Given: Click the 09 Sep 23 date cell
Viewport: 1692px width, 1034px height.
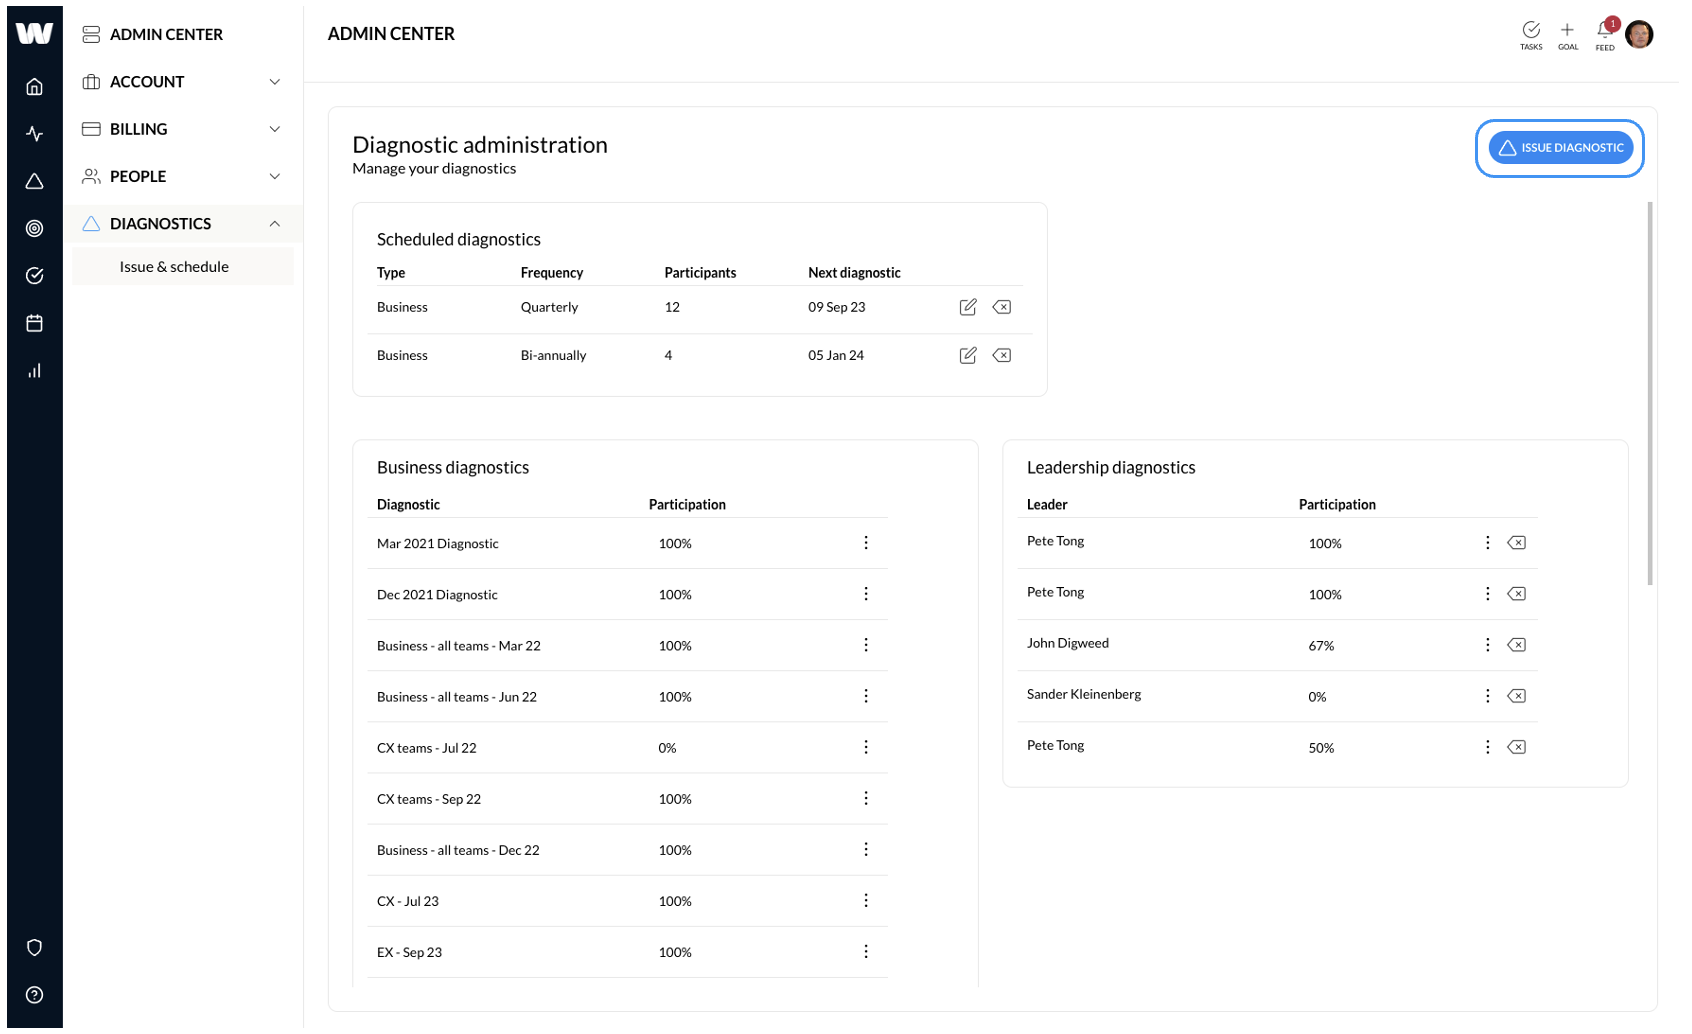Looking at the screenshot, I should tap(837, 307).
